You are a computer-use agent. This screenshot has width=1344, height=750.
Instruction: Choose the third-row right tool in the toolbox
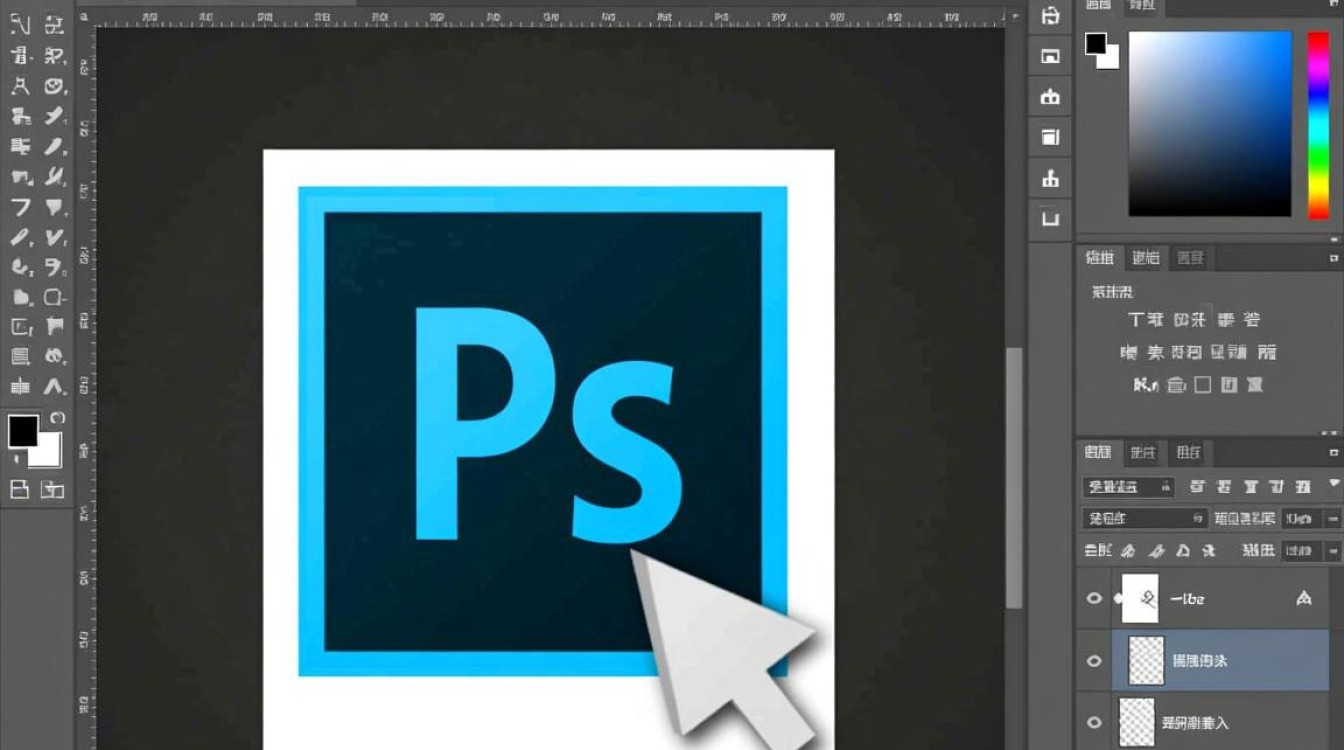(x=54, y=86)
